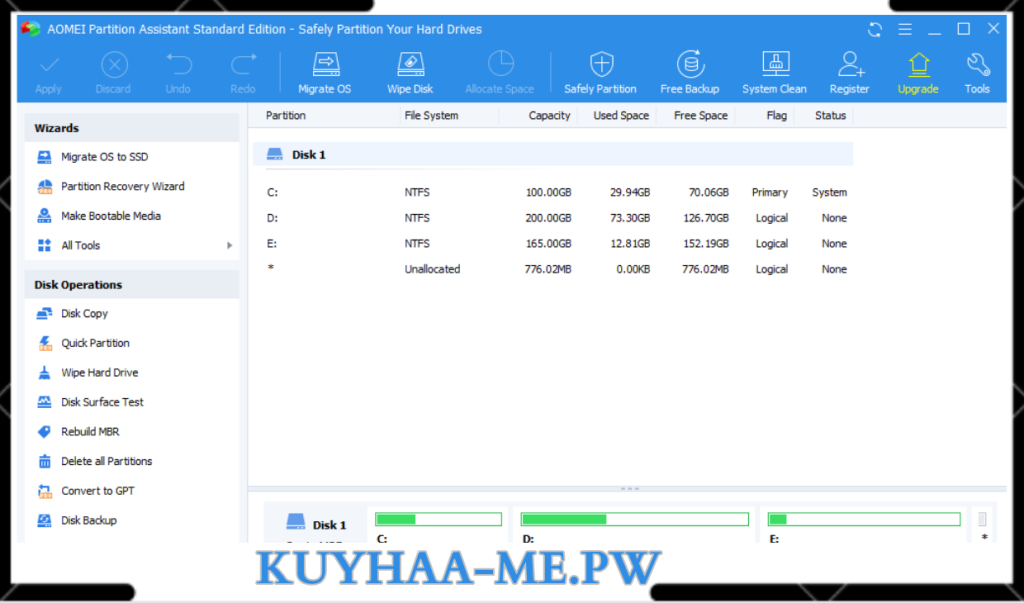Open the System Clean tool
Viewport: 1024px width, 603px height.
775,73
